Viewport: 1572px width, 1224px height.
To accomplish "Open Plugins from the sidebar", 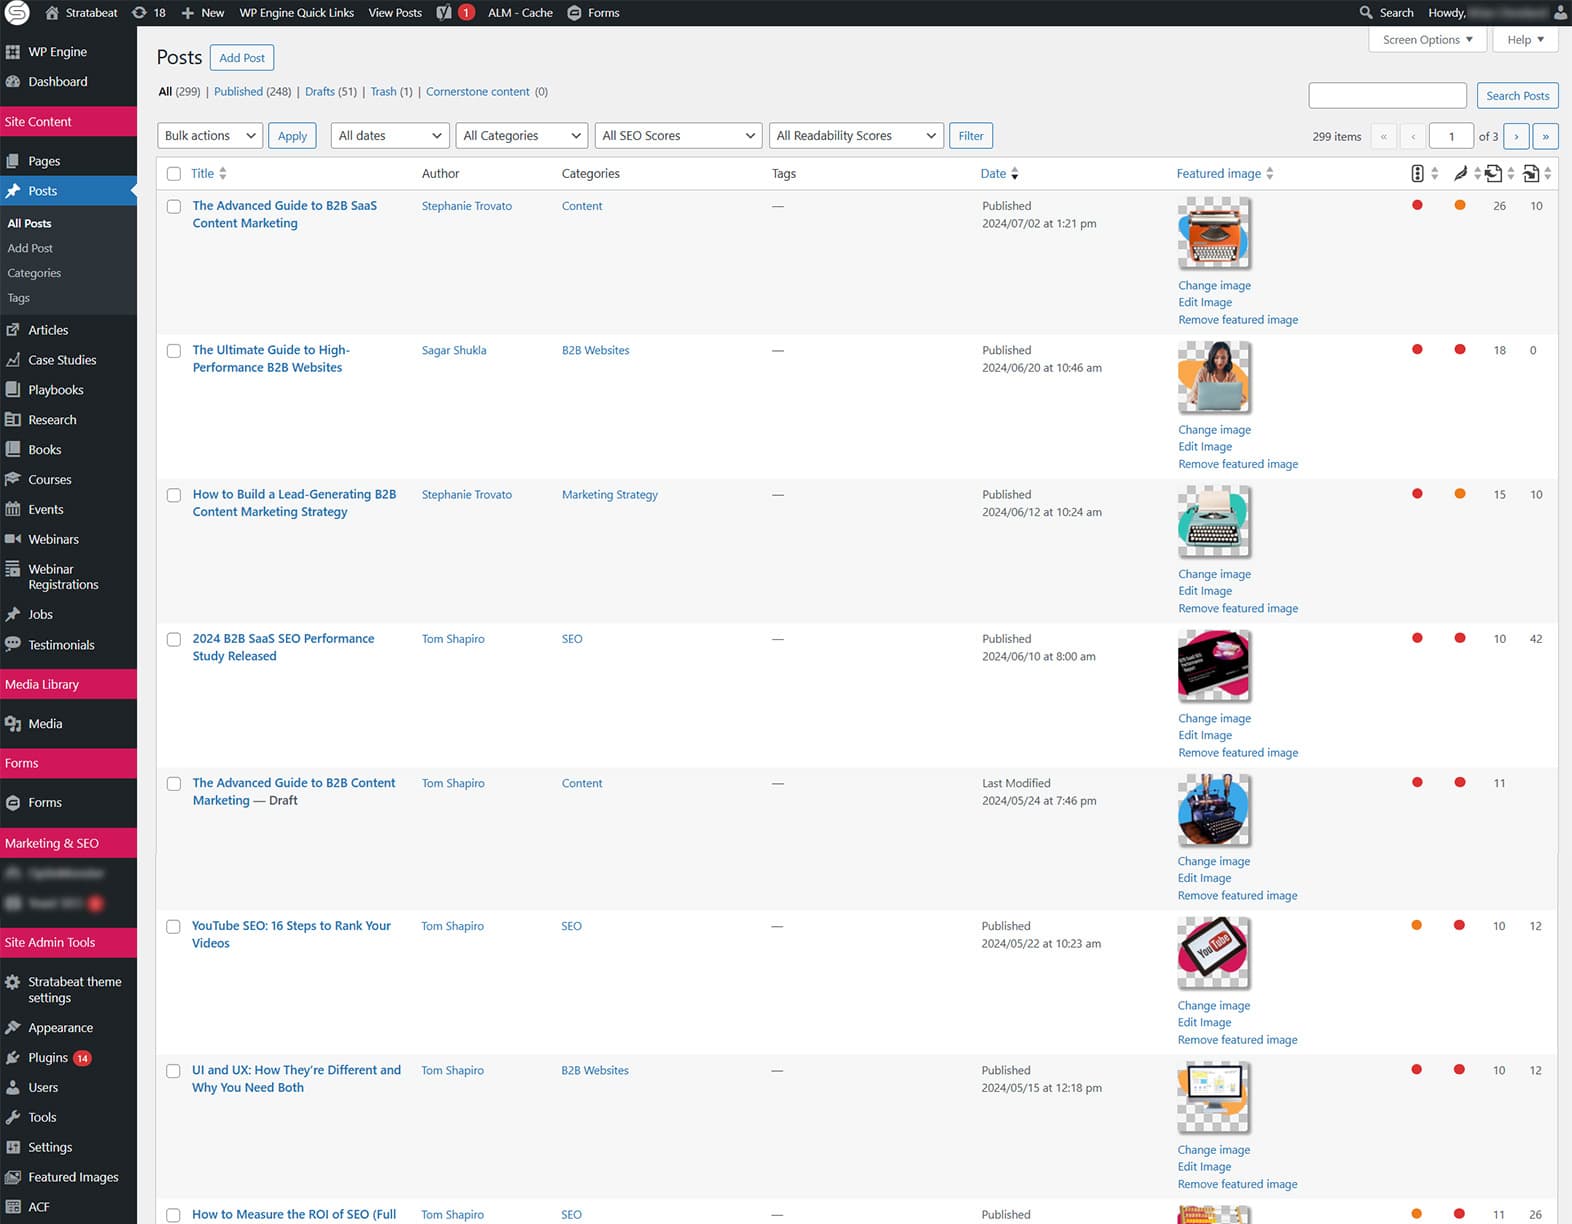I will pyautogui.click(x=48, y=1058).
